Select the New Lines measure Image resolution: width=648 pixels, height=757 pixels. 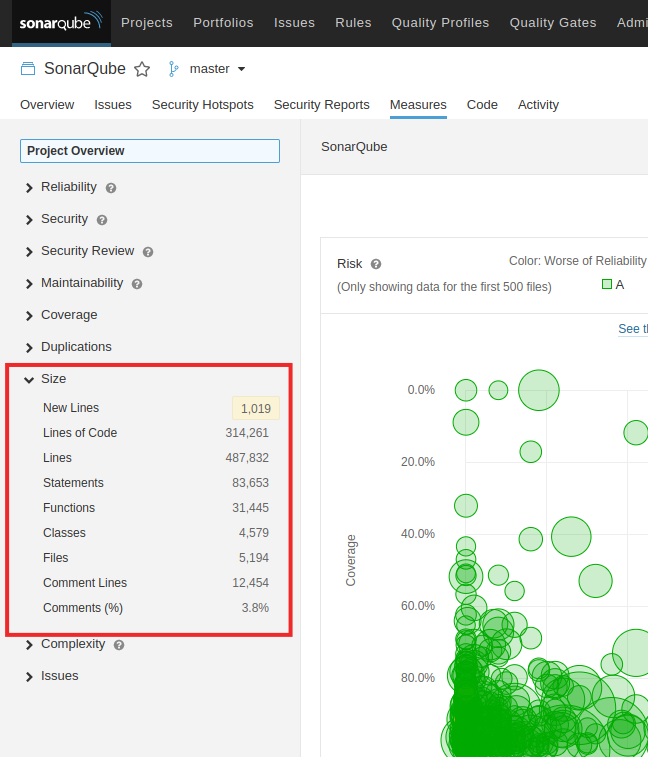(71, 408)
